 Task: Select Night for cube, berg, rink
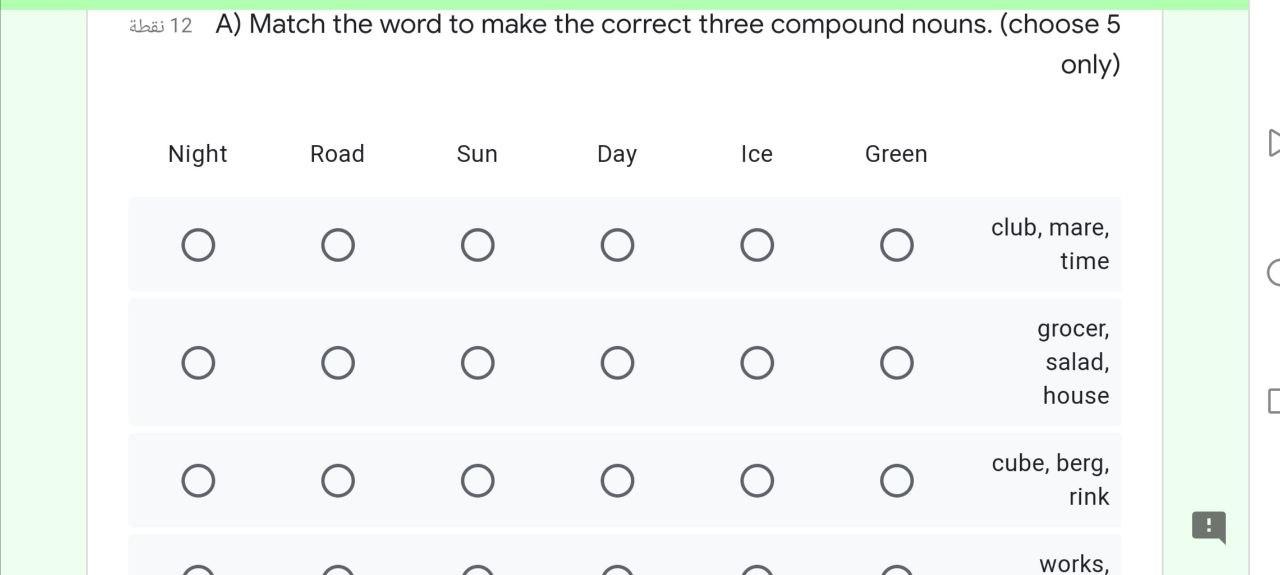198,481
